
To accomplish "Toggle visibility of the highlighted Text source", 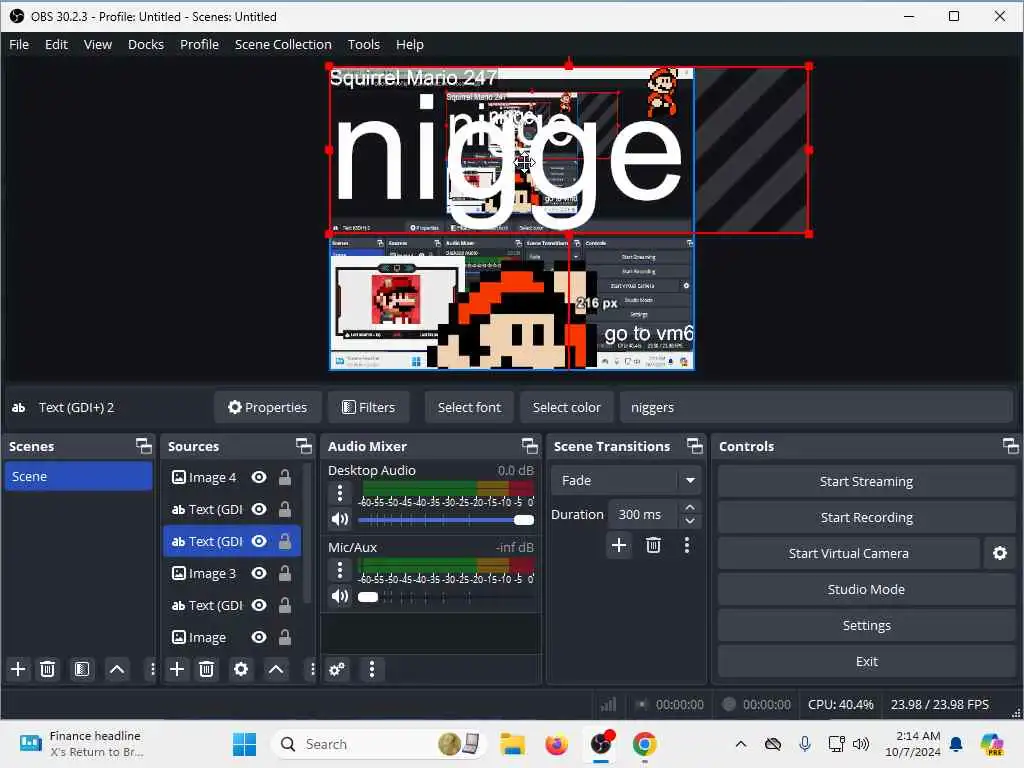I will coord(259,541).
